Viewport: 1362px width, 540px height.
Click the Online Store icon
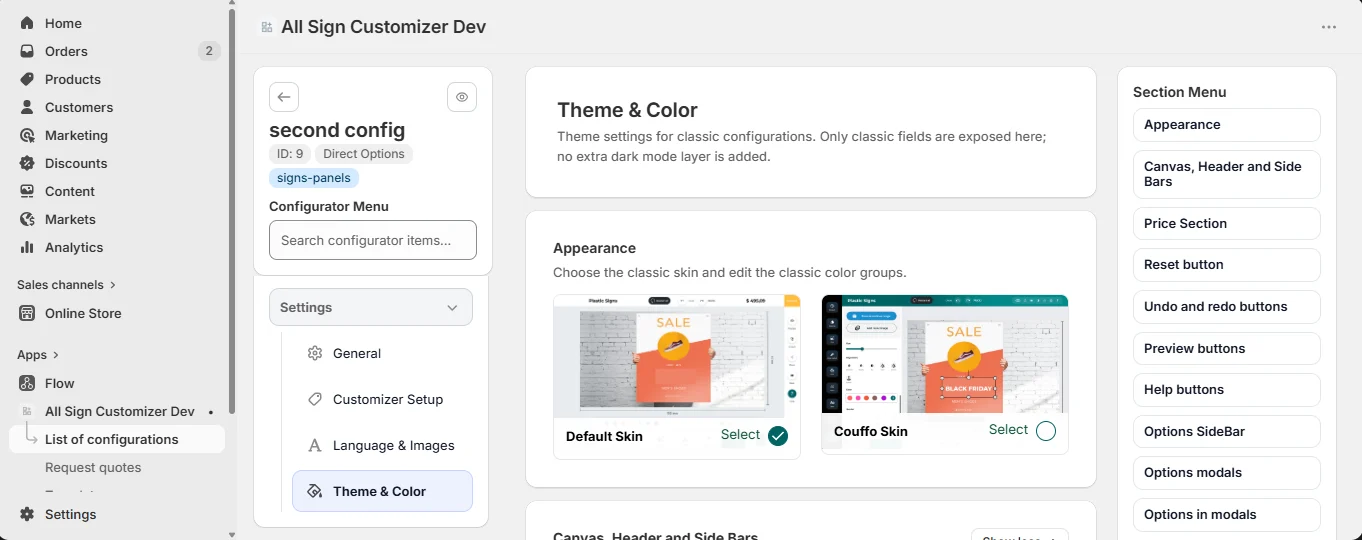(27, 313)
